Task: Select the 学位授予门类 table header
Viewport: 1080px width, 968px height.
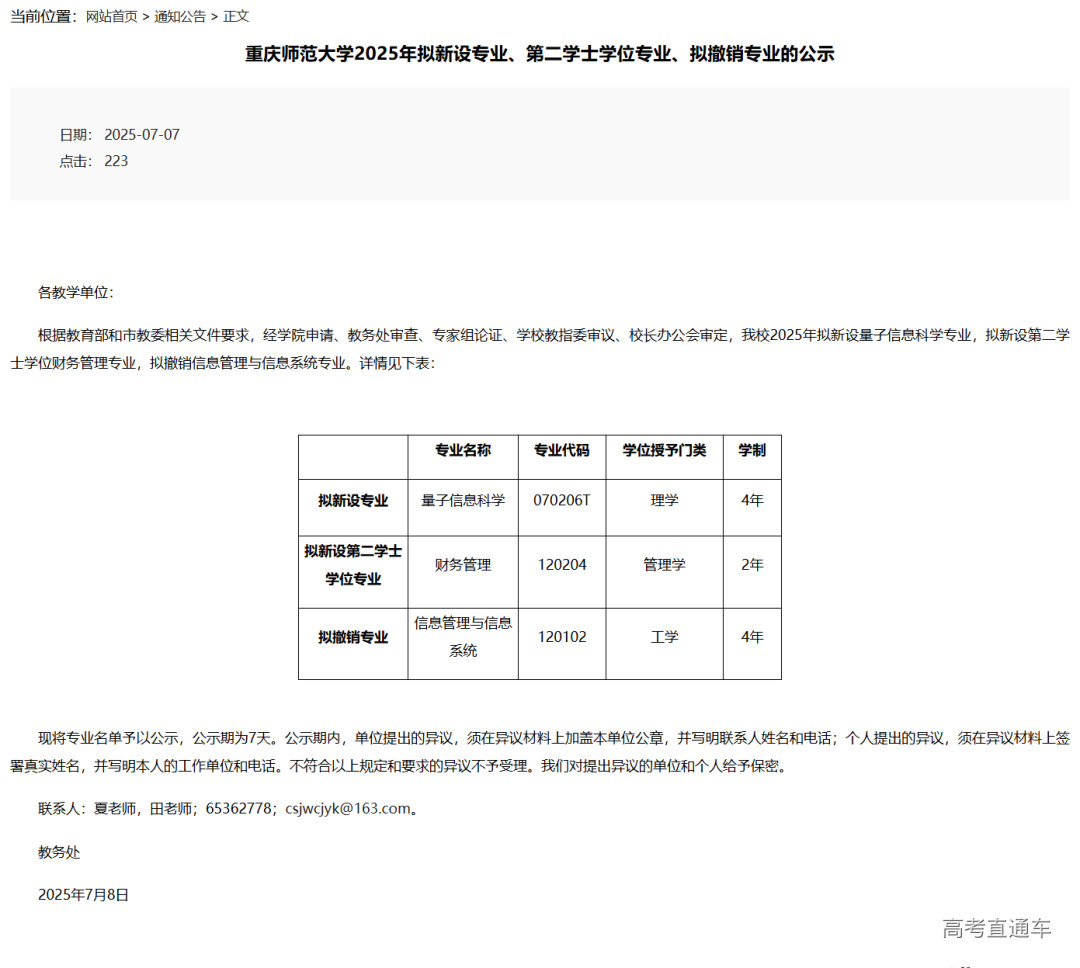Action: coord(663,451)
